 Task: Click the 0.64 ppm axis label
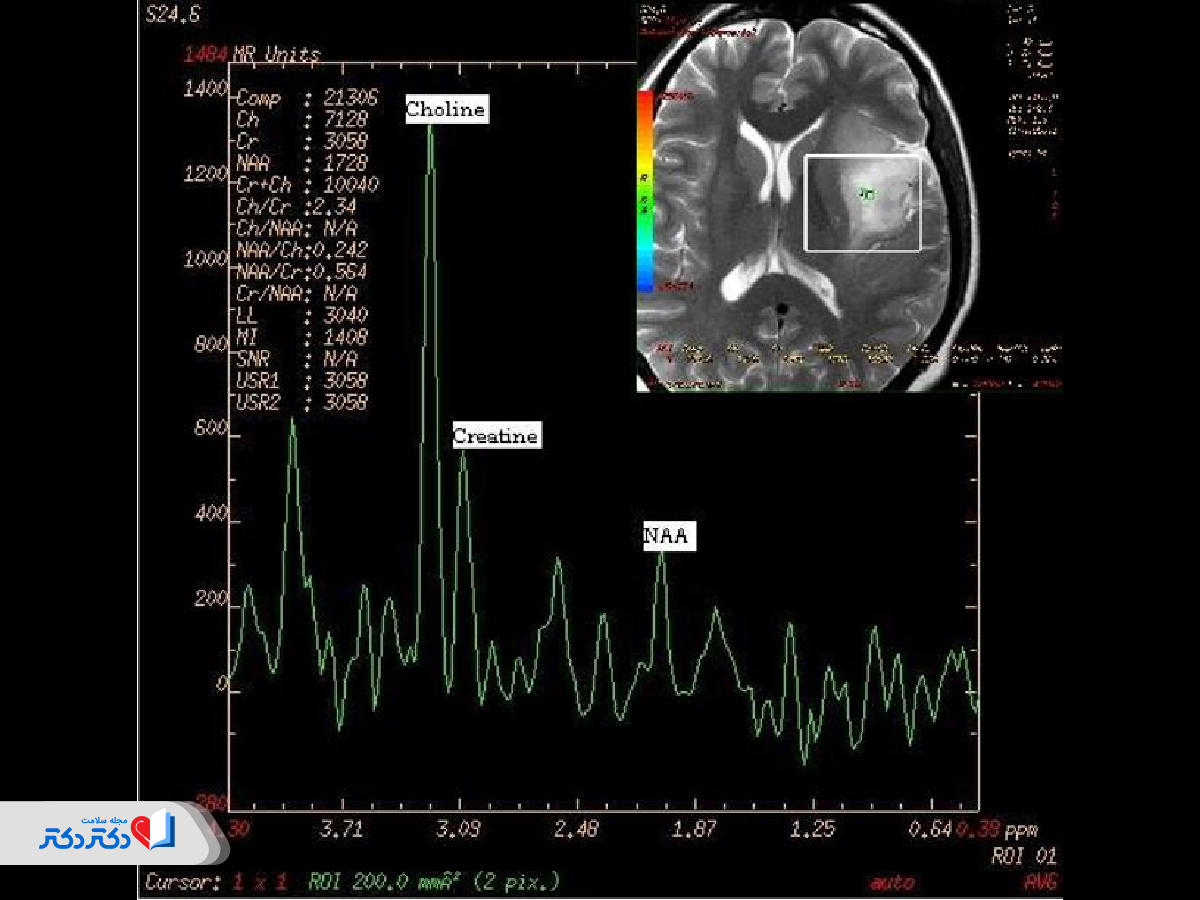931,829
